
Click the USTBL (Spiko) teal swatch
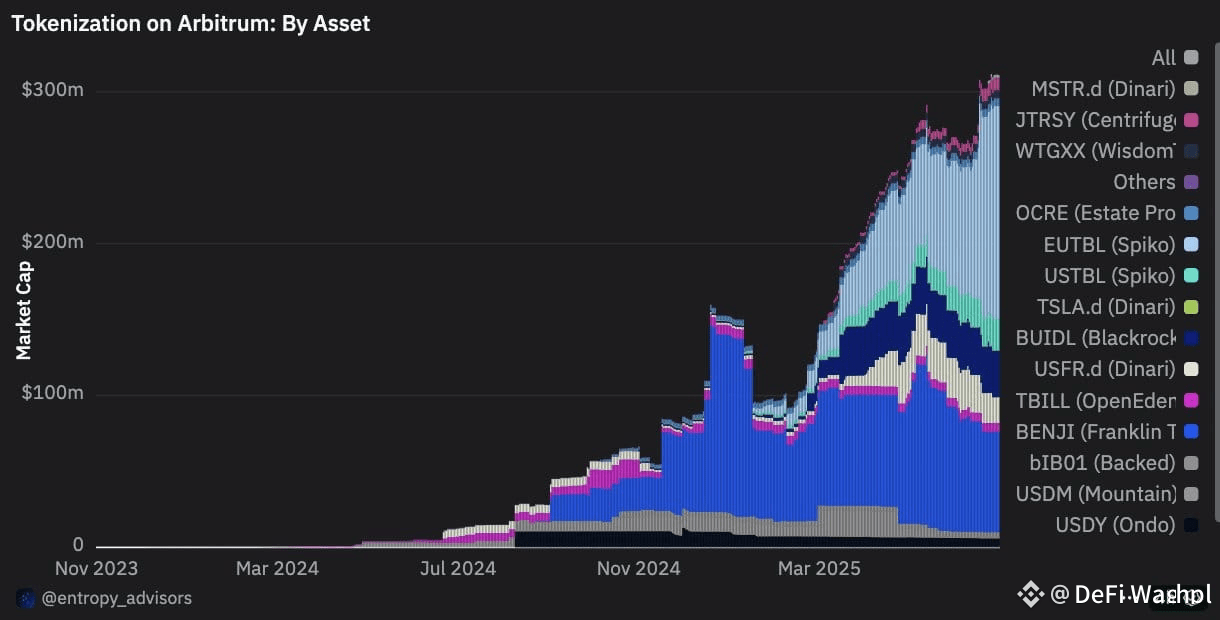(x=1191, y=275)
